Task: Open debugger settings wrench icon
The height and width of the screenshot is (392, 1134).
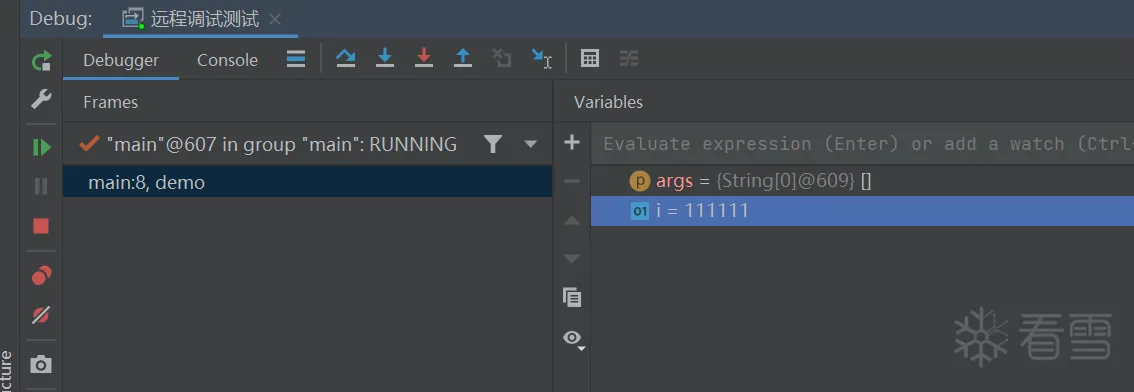Action: click(x=41, y=99)
